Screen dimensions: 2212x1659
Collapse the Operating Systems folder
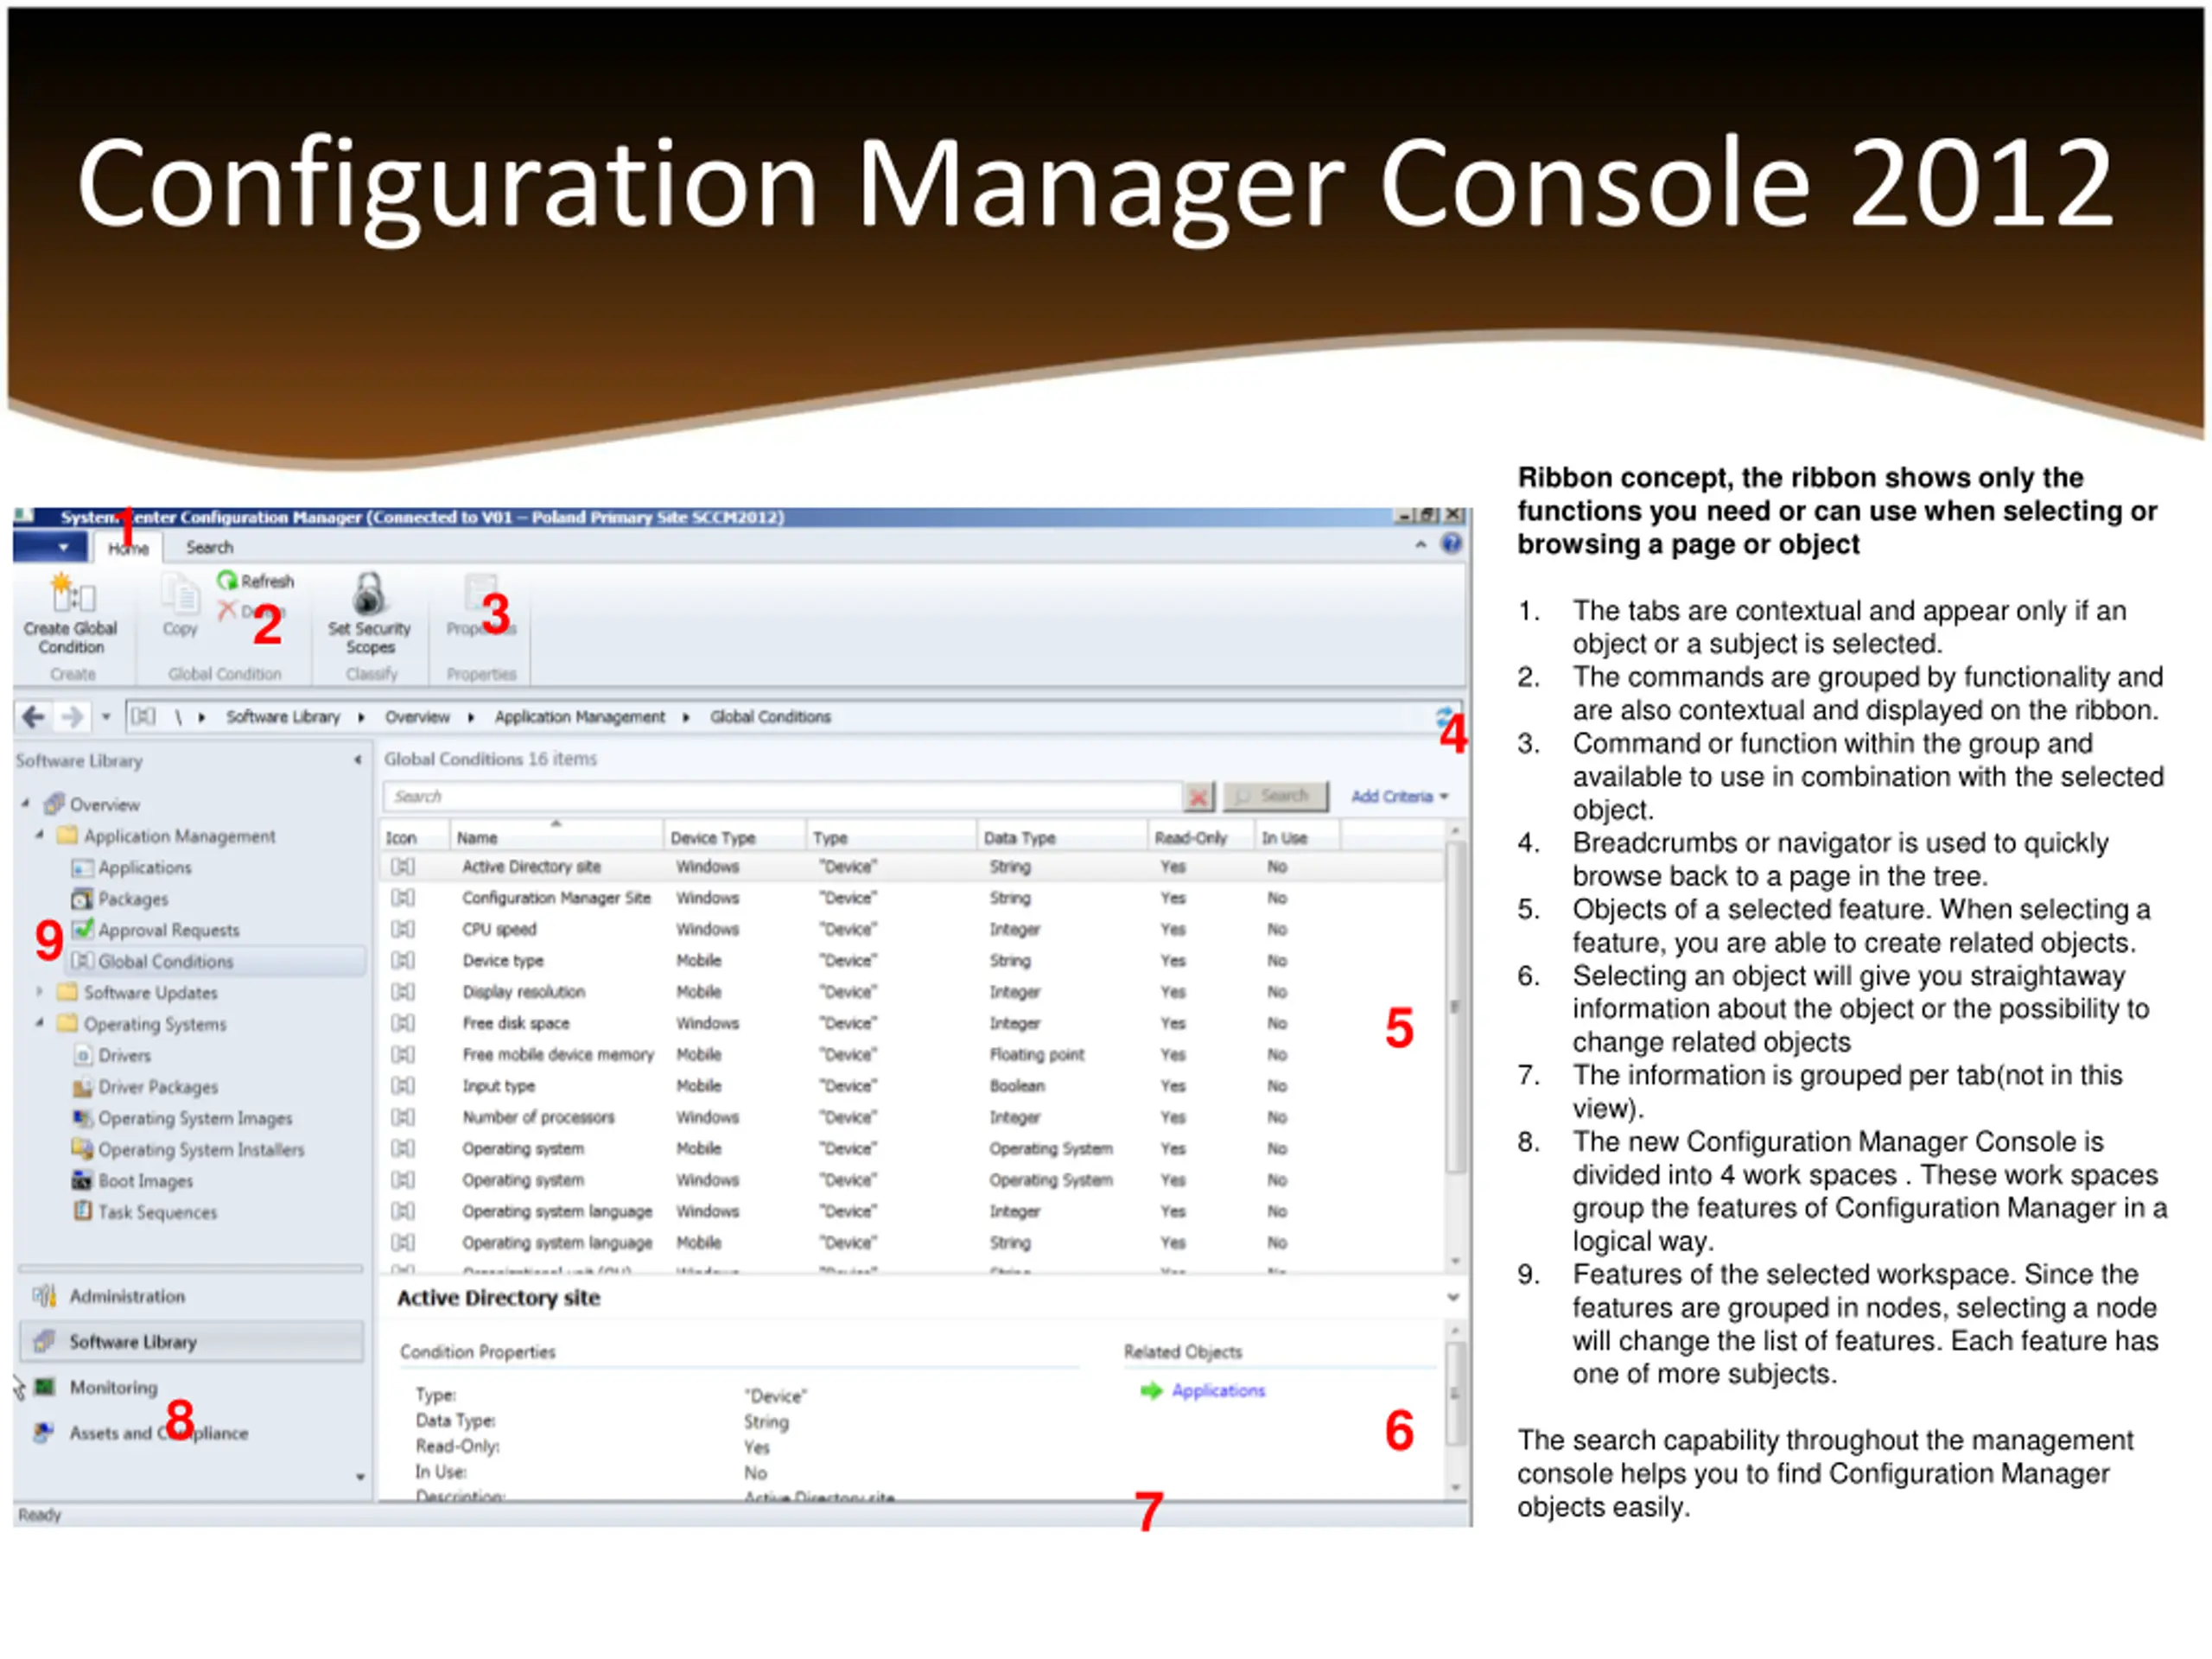40,1023
